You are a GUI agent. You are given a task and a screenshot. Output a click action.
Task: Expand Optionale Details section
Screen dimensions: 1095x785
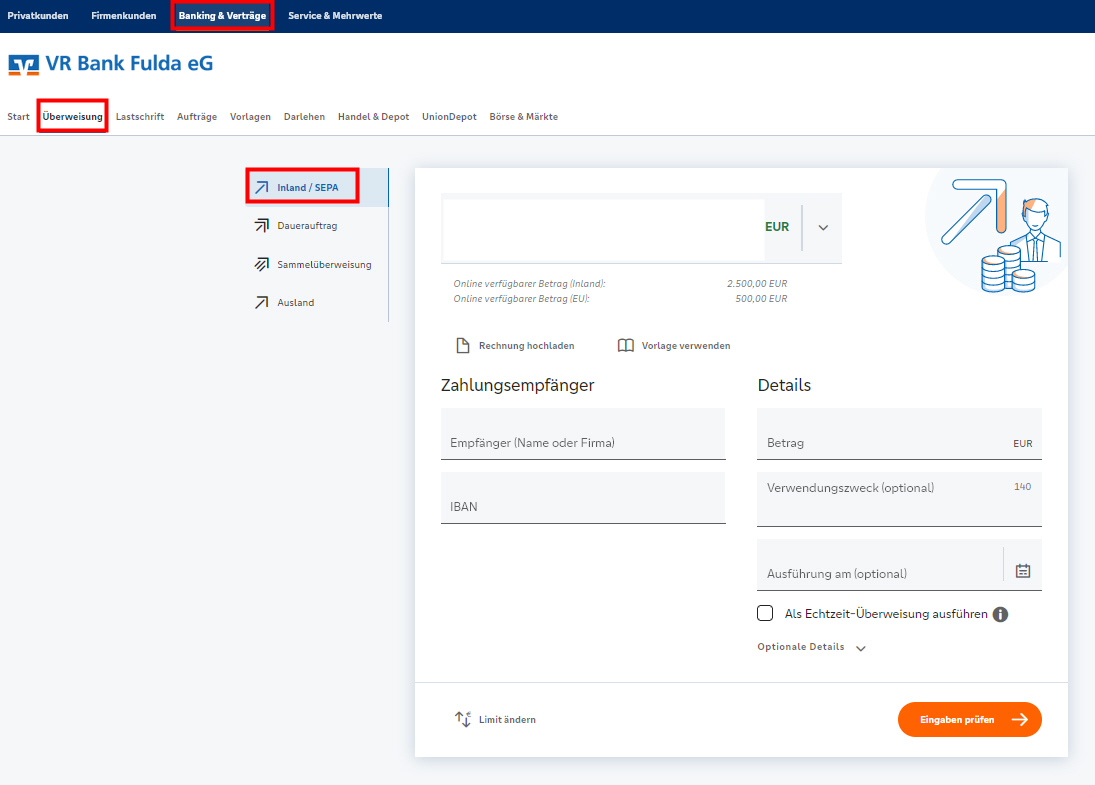coord(811,647)
